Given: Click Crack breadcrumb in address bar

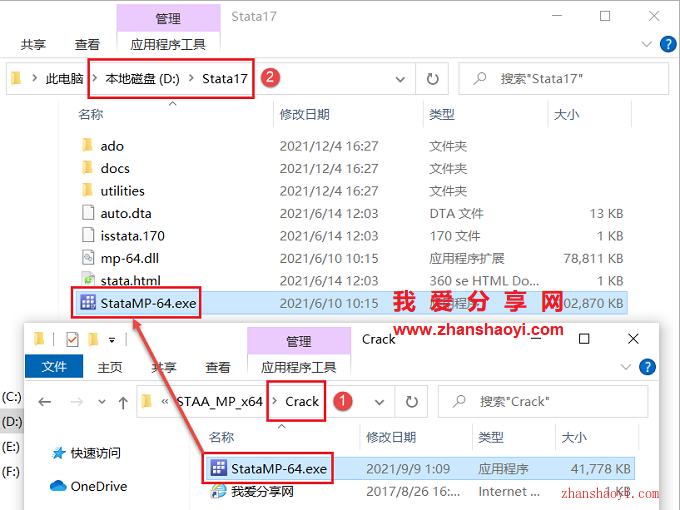Looking at the screenshot, I should pos(302,402).
